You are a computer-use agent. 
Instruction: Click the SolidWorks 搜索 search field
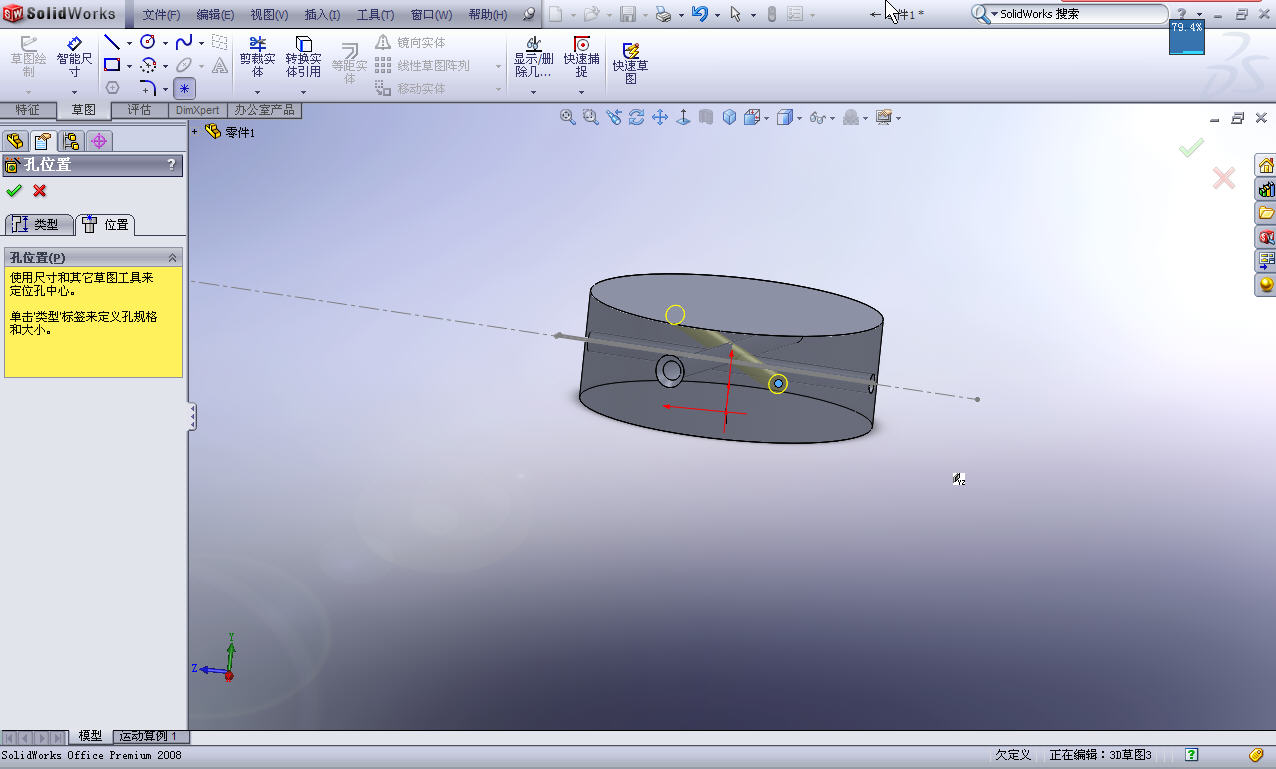click(x=1081, y=14)
